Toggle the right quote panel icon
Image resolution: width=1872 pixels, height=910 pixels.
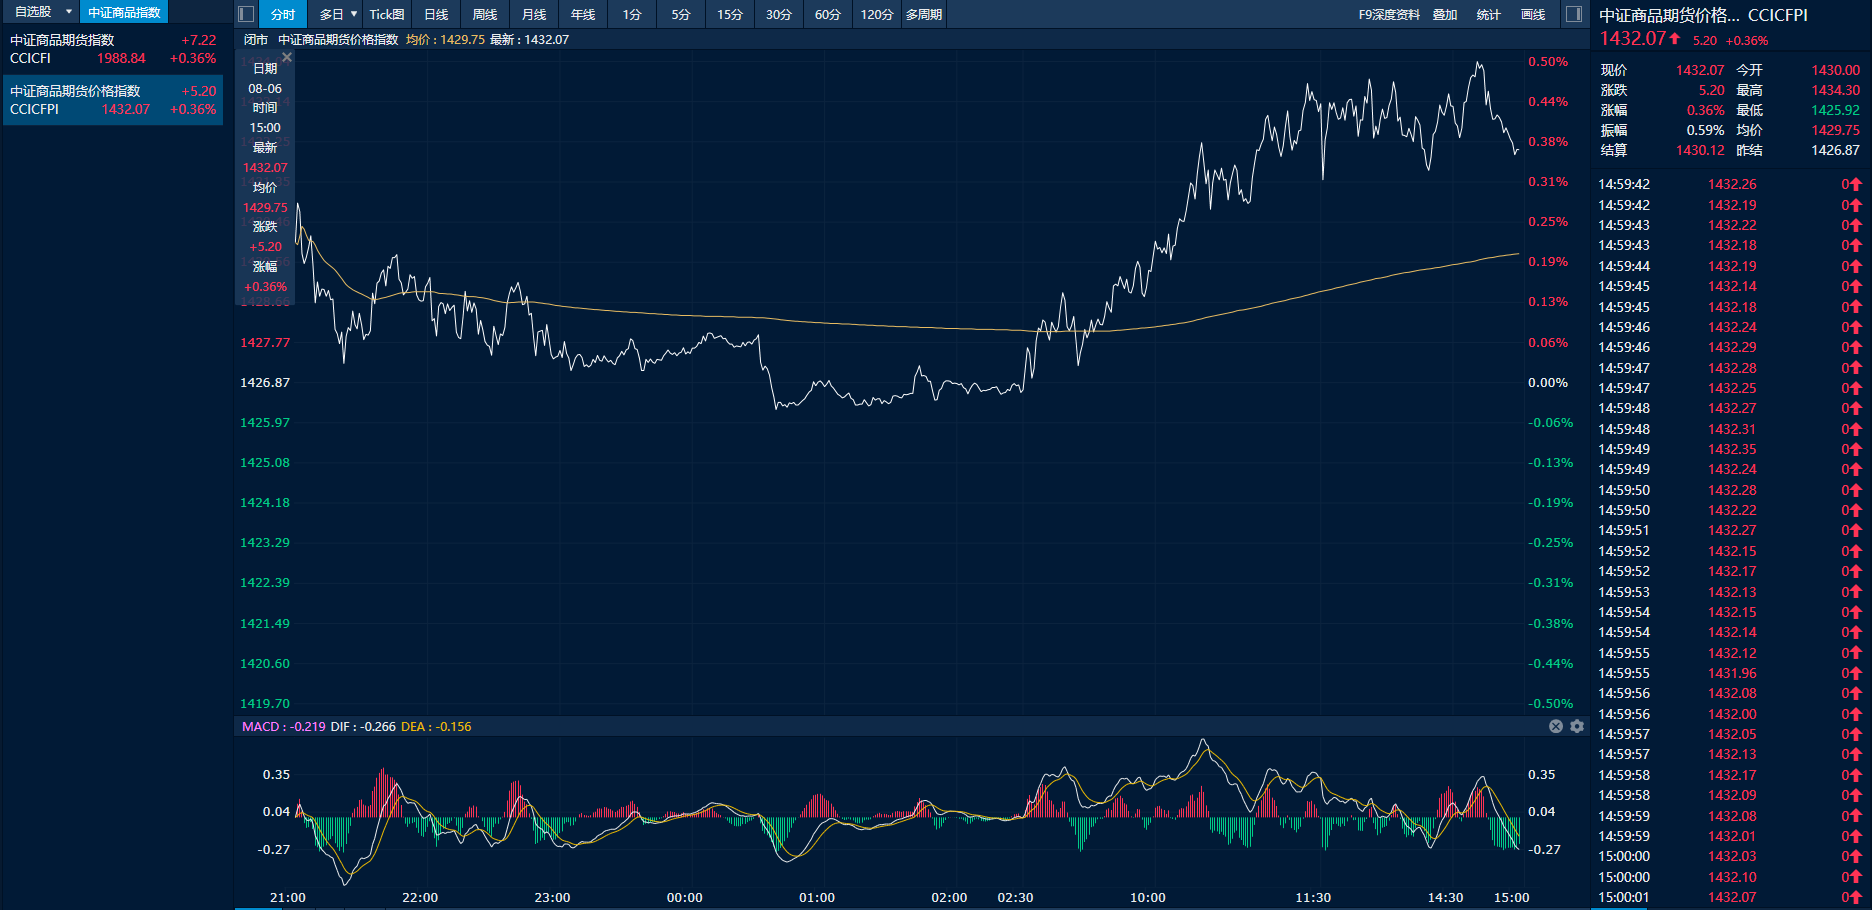tap(1573, 14)
